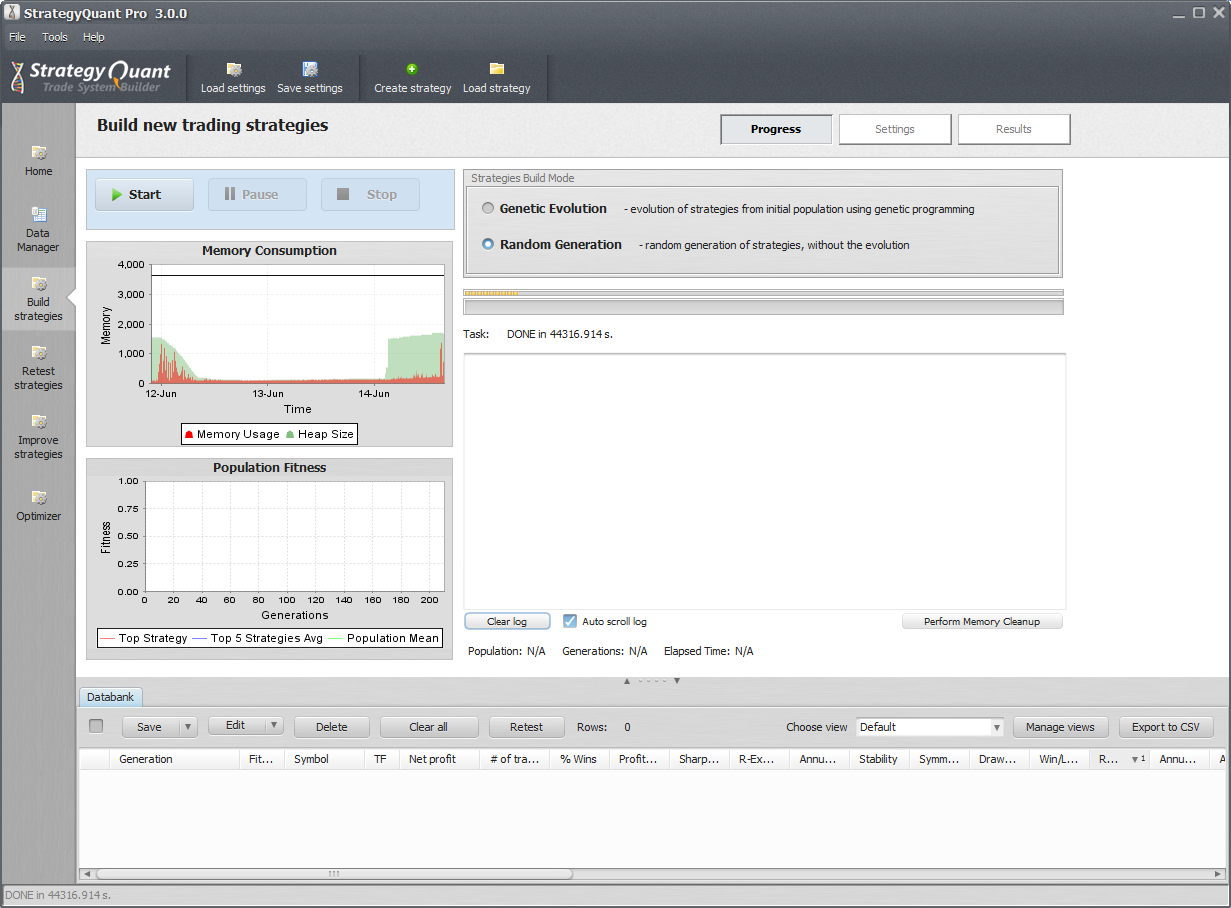Click the log output text area
This screenshot has height=908, width=1231.
[764, 481]
